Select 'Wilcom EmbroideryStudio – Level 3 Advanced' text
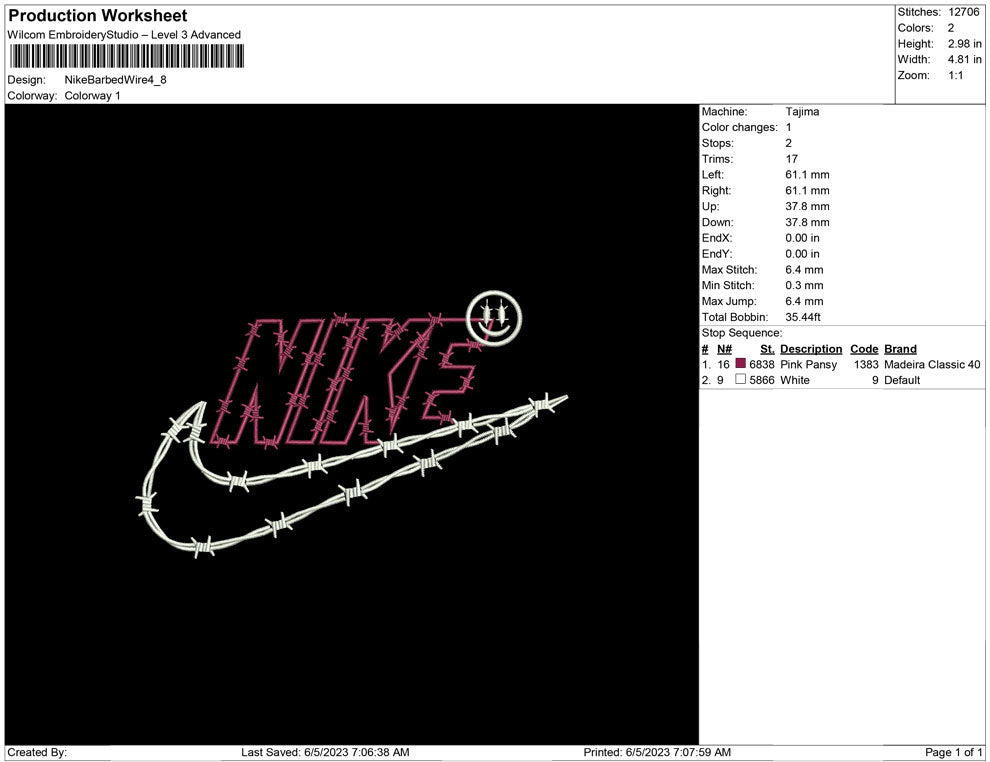Image resolution: width=990 pixels, height=762 pixels. [x=124, y=35]
